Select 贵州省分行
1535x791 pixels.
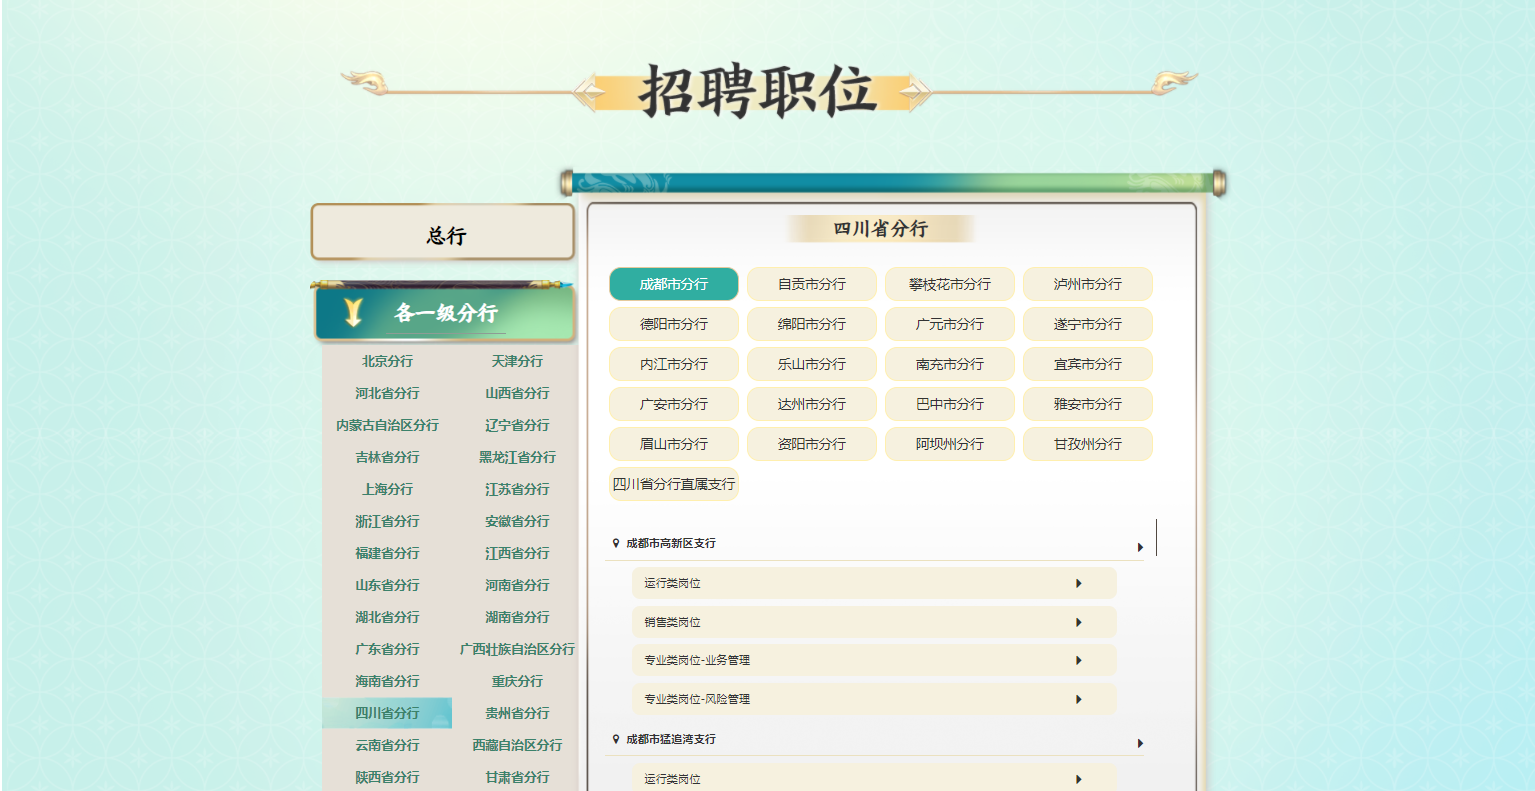(517, 713)
